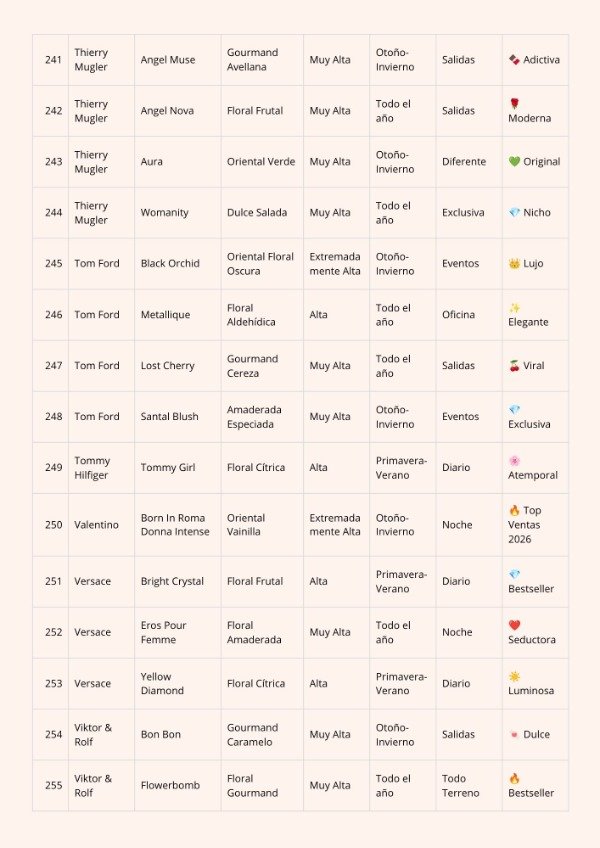The width and height of the screenshot is (600, 848).
Task: Click the green heart next to Original
Action: (x=514, y=161)
